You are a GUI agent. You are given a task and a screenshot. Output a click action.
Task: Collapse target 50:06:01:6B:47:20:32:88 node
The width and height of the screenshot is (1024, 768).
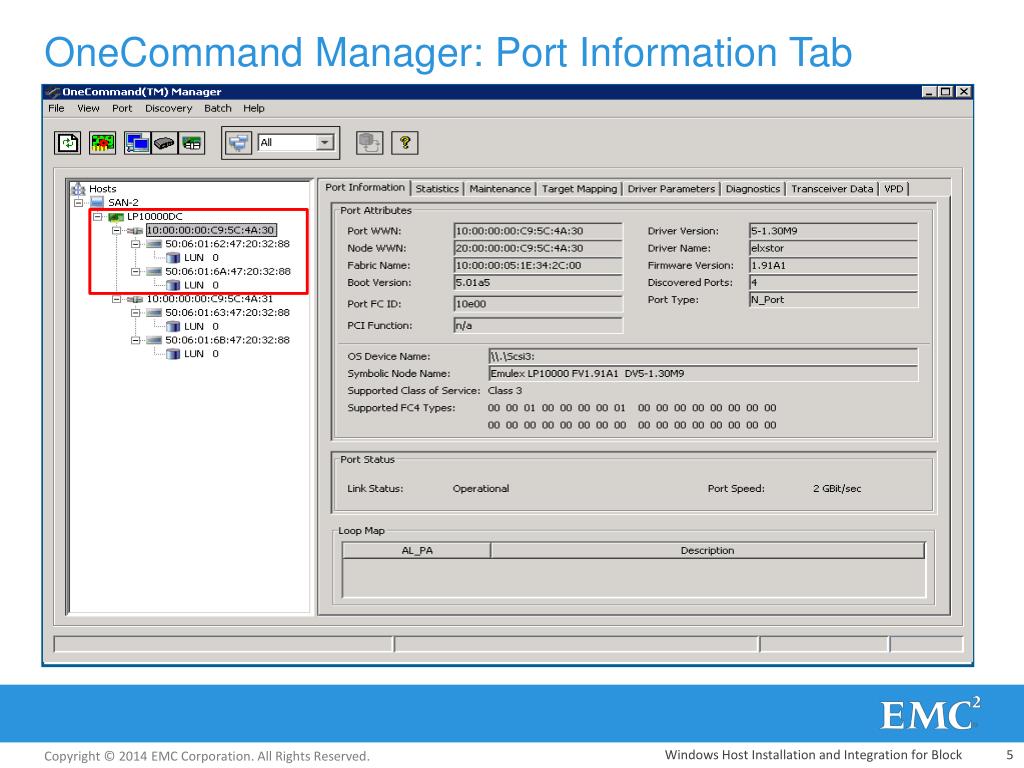pyautogui.click(x=135, y=340)
